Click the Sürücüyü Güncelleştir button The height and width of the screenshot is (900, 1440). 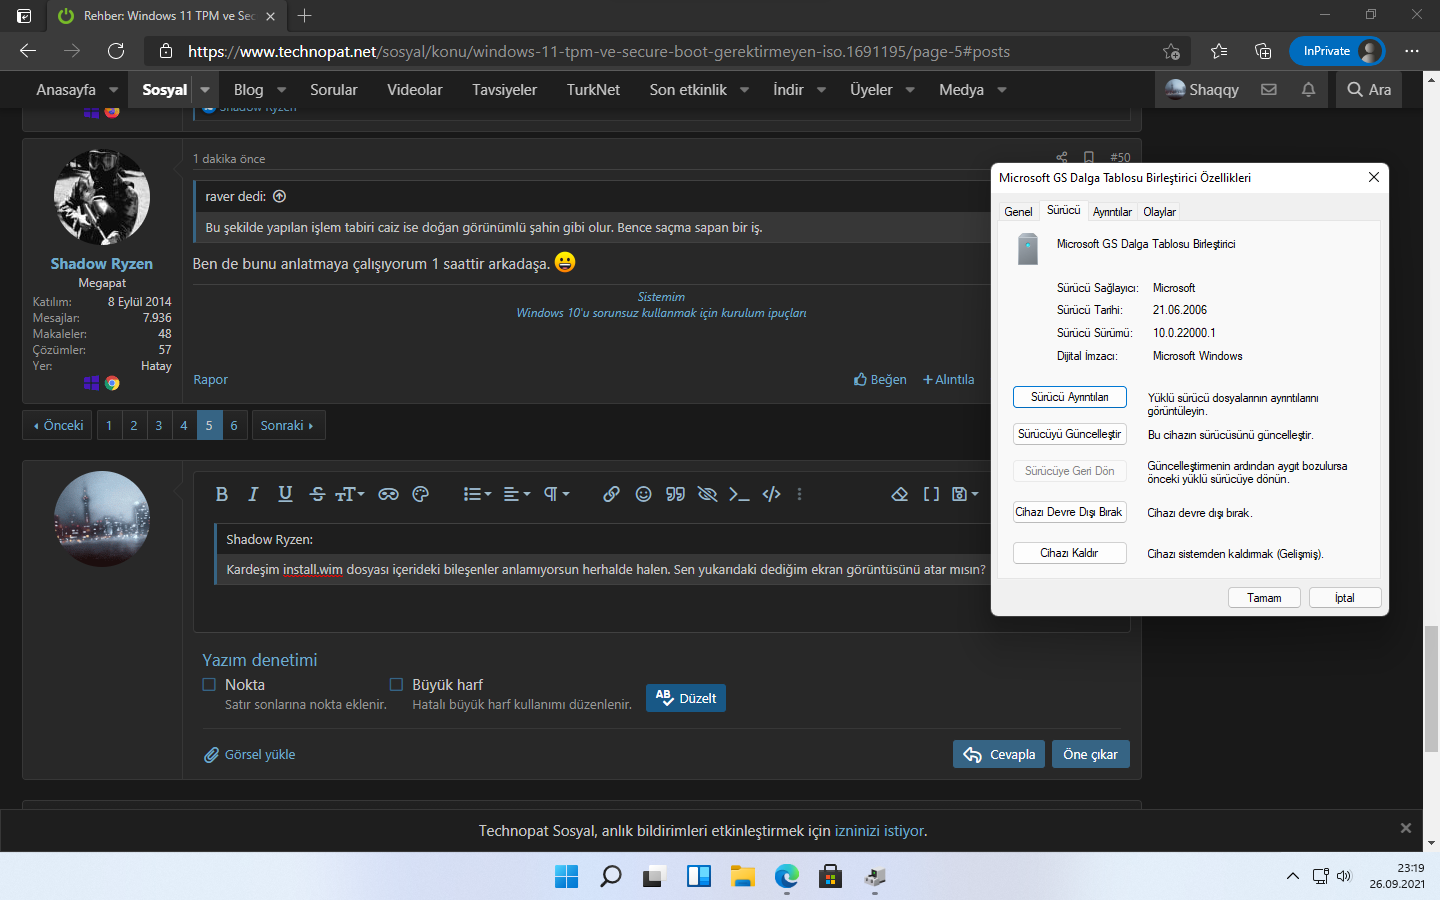(x=1070, y=434)
